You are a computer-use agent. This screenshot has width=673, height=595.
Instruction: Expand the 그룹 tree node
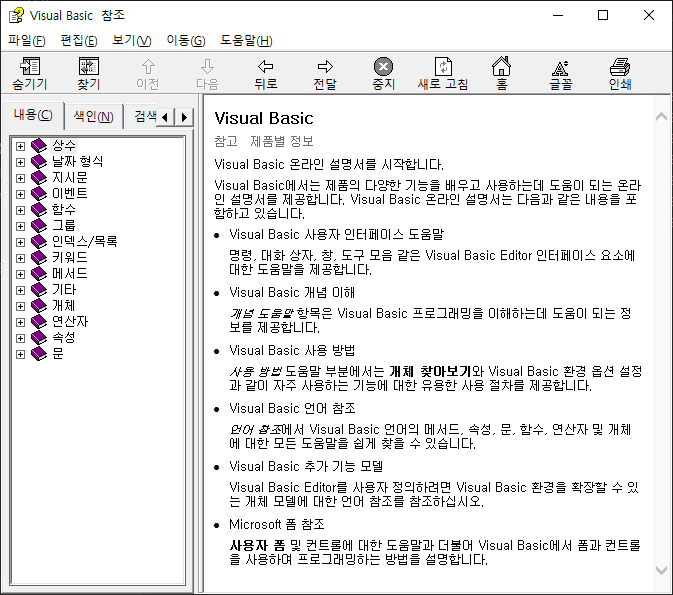(x=20, y=227)
